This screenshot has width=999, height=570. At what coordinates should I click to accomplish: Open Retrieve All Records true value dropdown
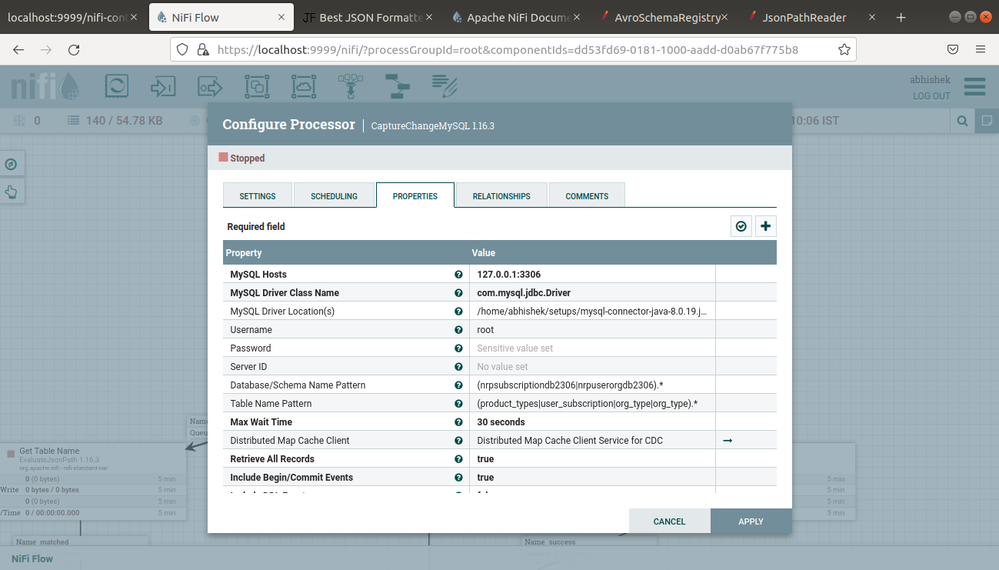click(593, 459)
